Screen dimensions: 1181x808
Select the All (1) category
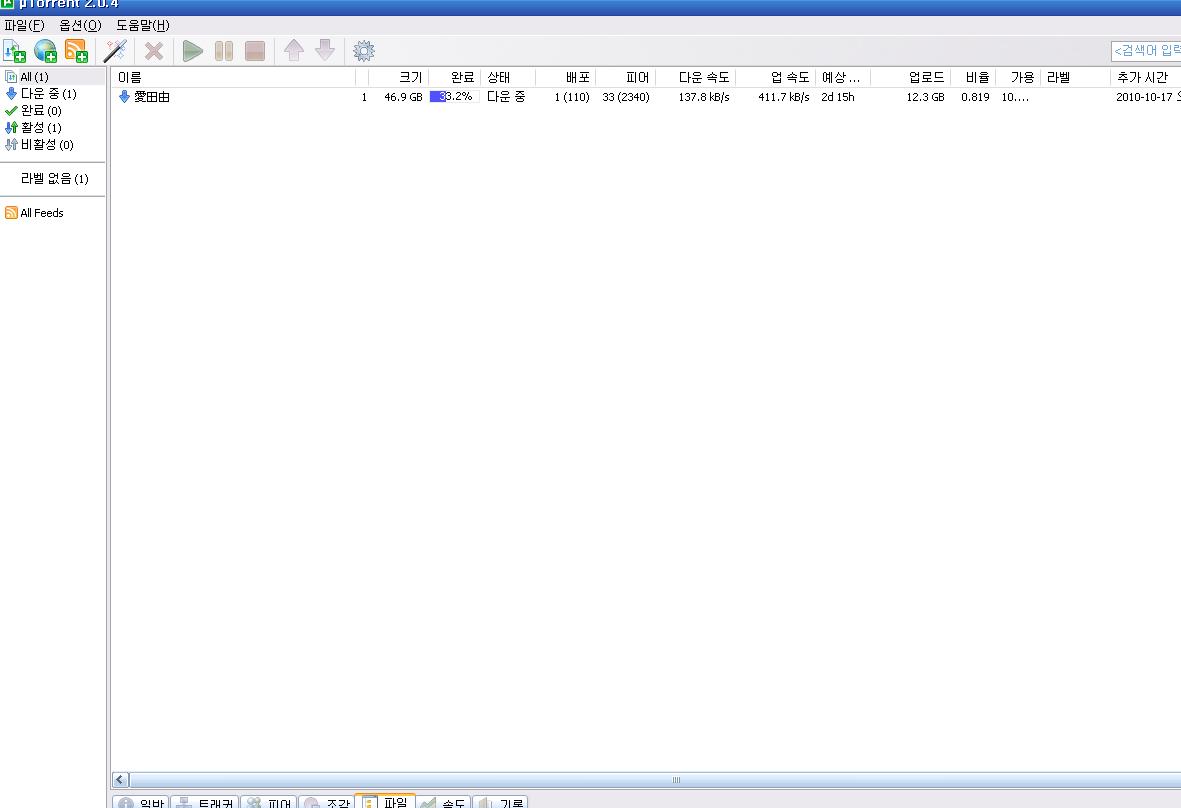pos(53,77)
